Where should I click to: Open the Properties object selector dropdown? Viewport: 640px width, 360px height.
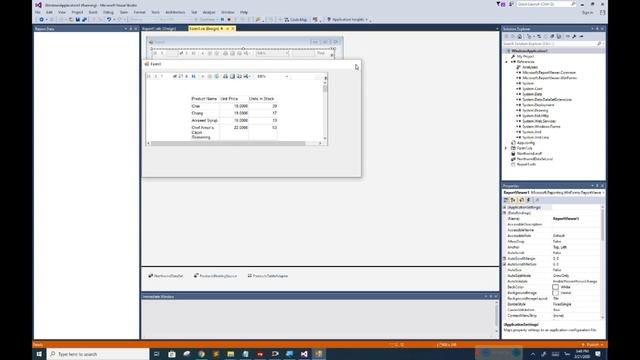603,192
